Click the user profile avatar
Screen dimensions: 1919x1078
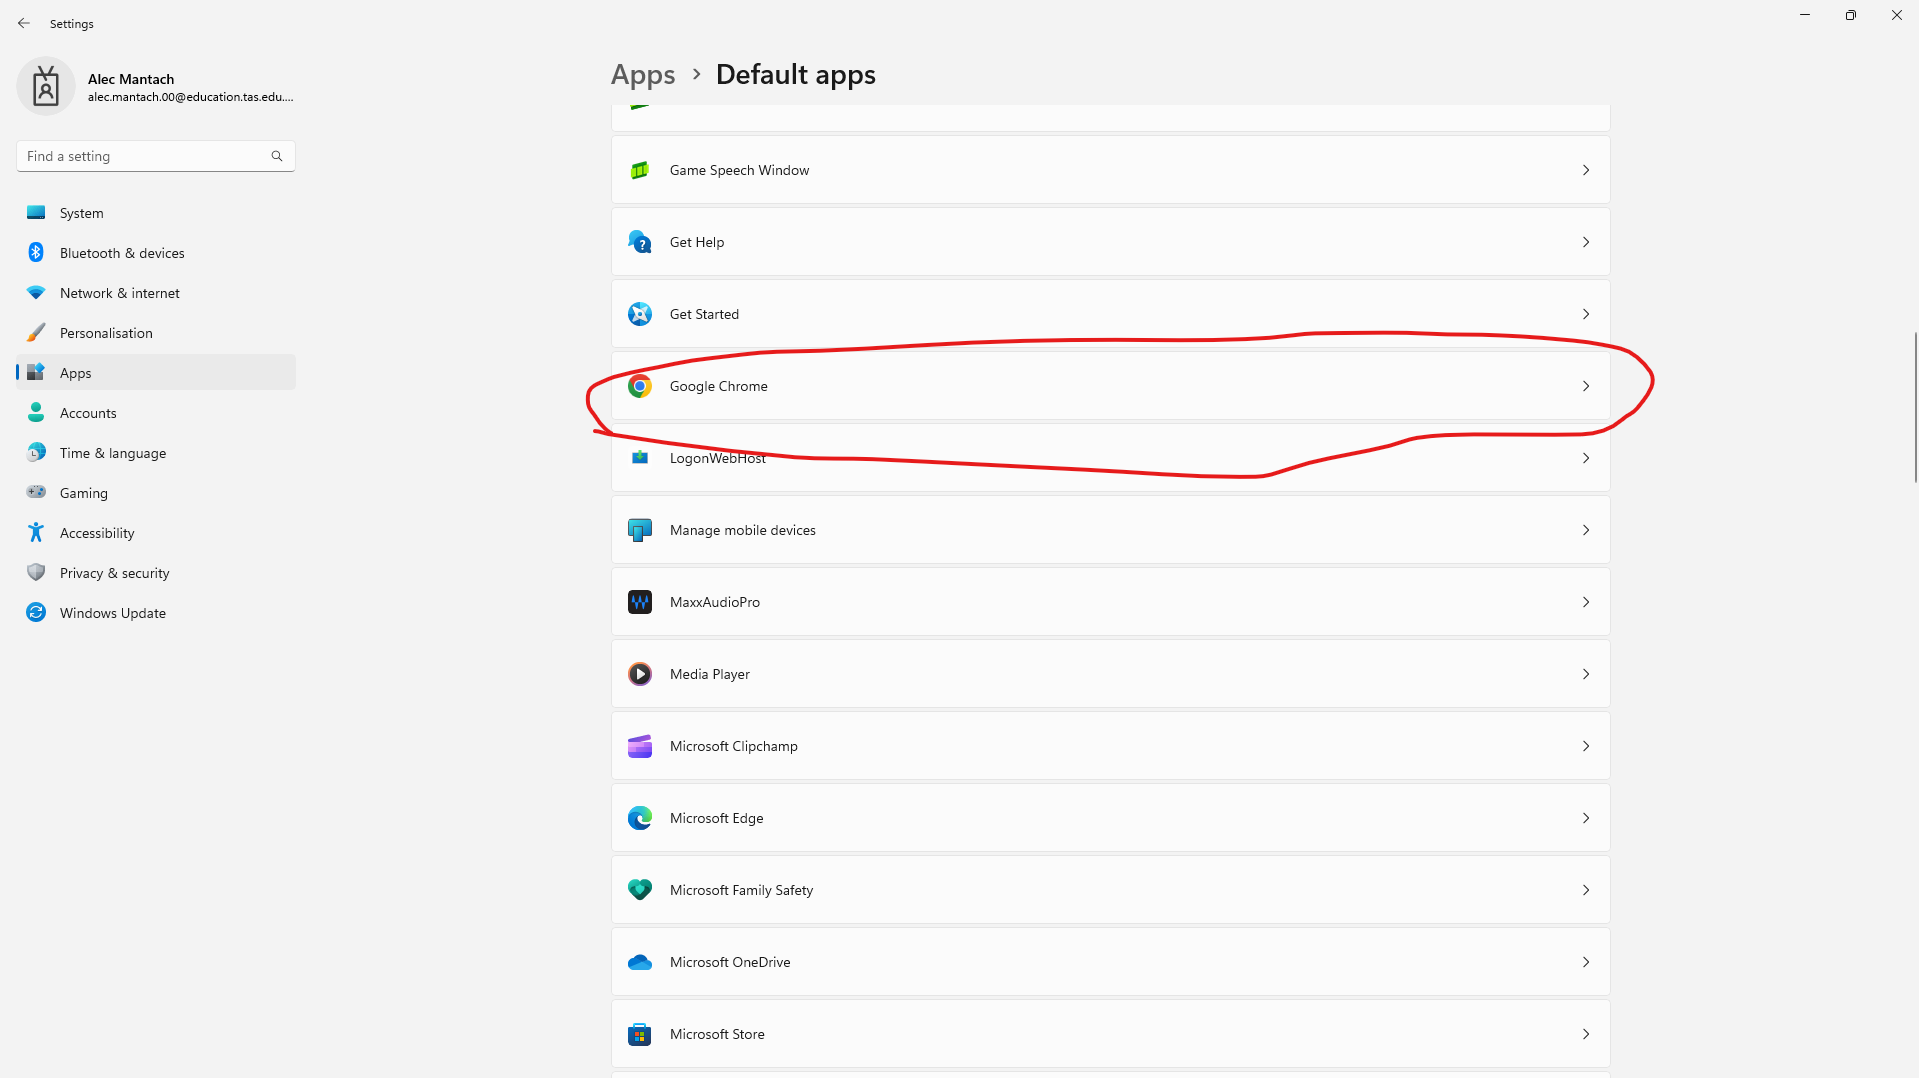46,86
